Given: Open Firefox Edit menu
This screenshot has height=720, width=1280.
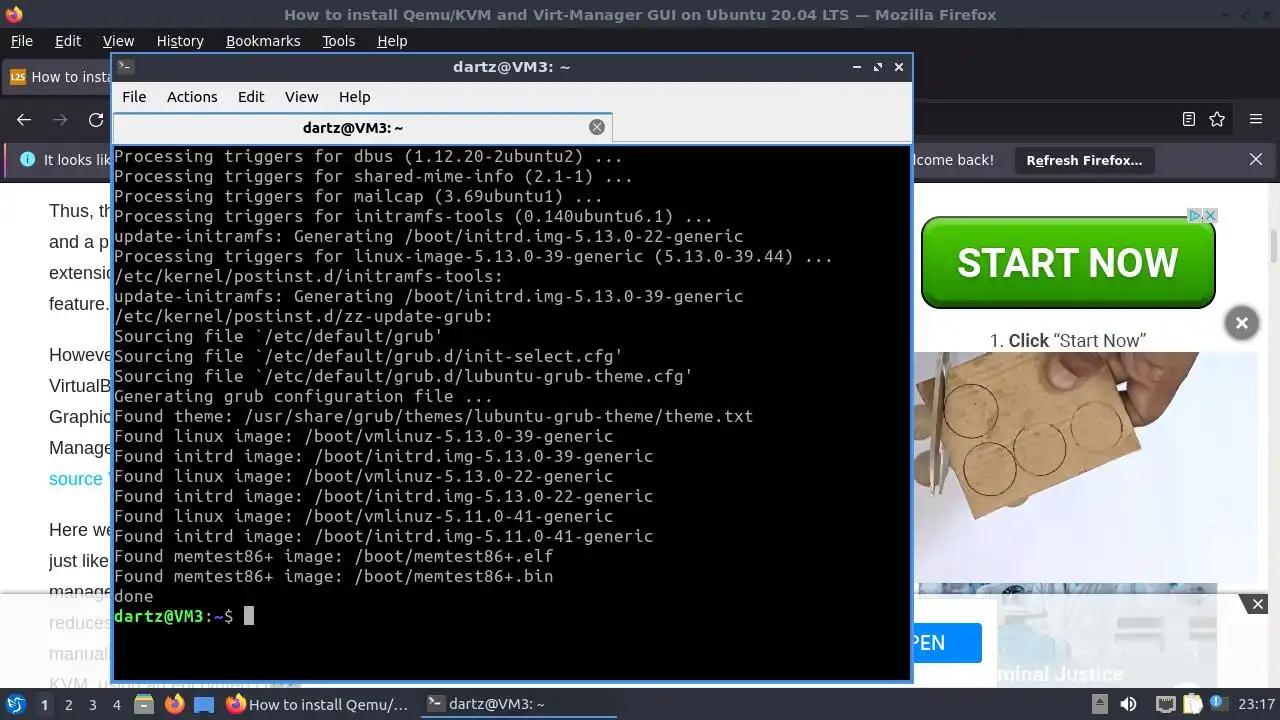Looking at the screenshot, I should point(68,41).
